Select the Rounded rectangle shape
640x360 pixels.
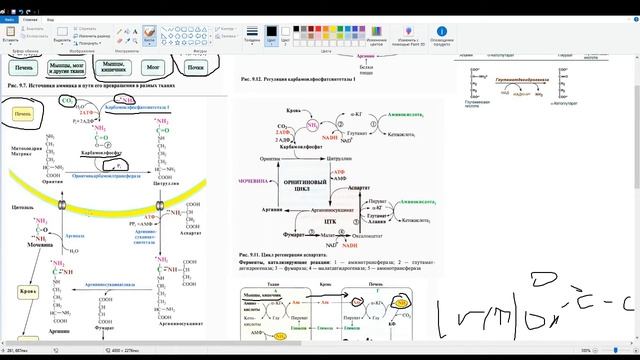pyautogui.click(x=191, y=29)
